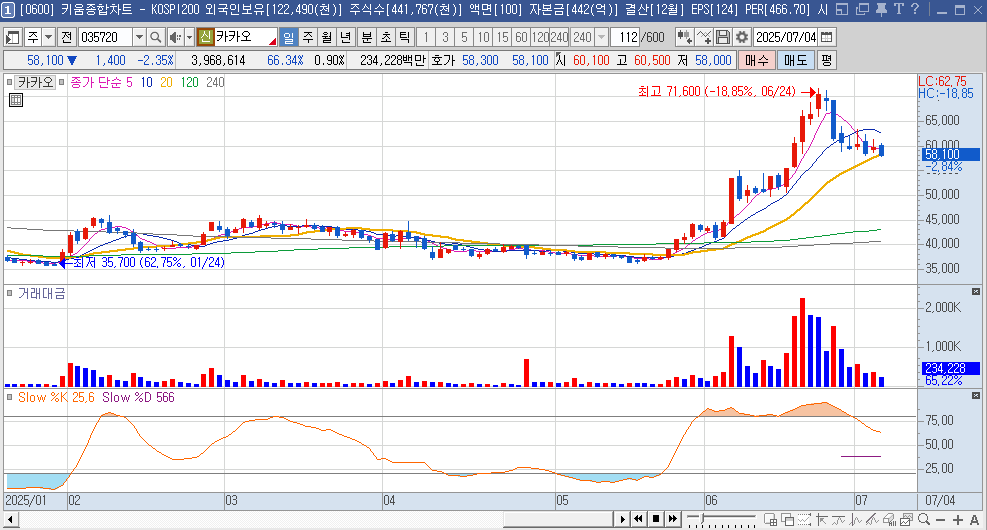Add line overlay indicator icon

coord(704,37)
